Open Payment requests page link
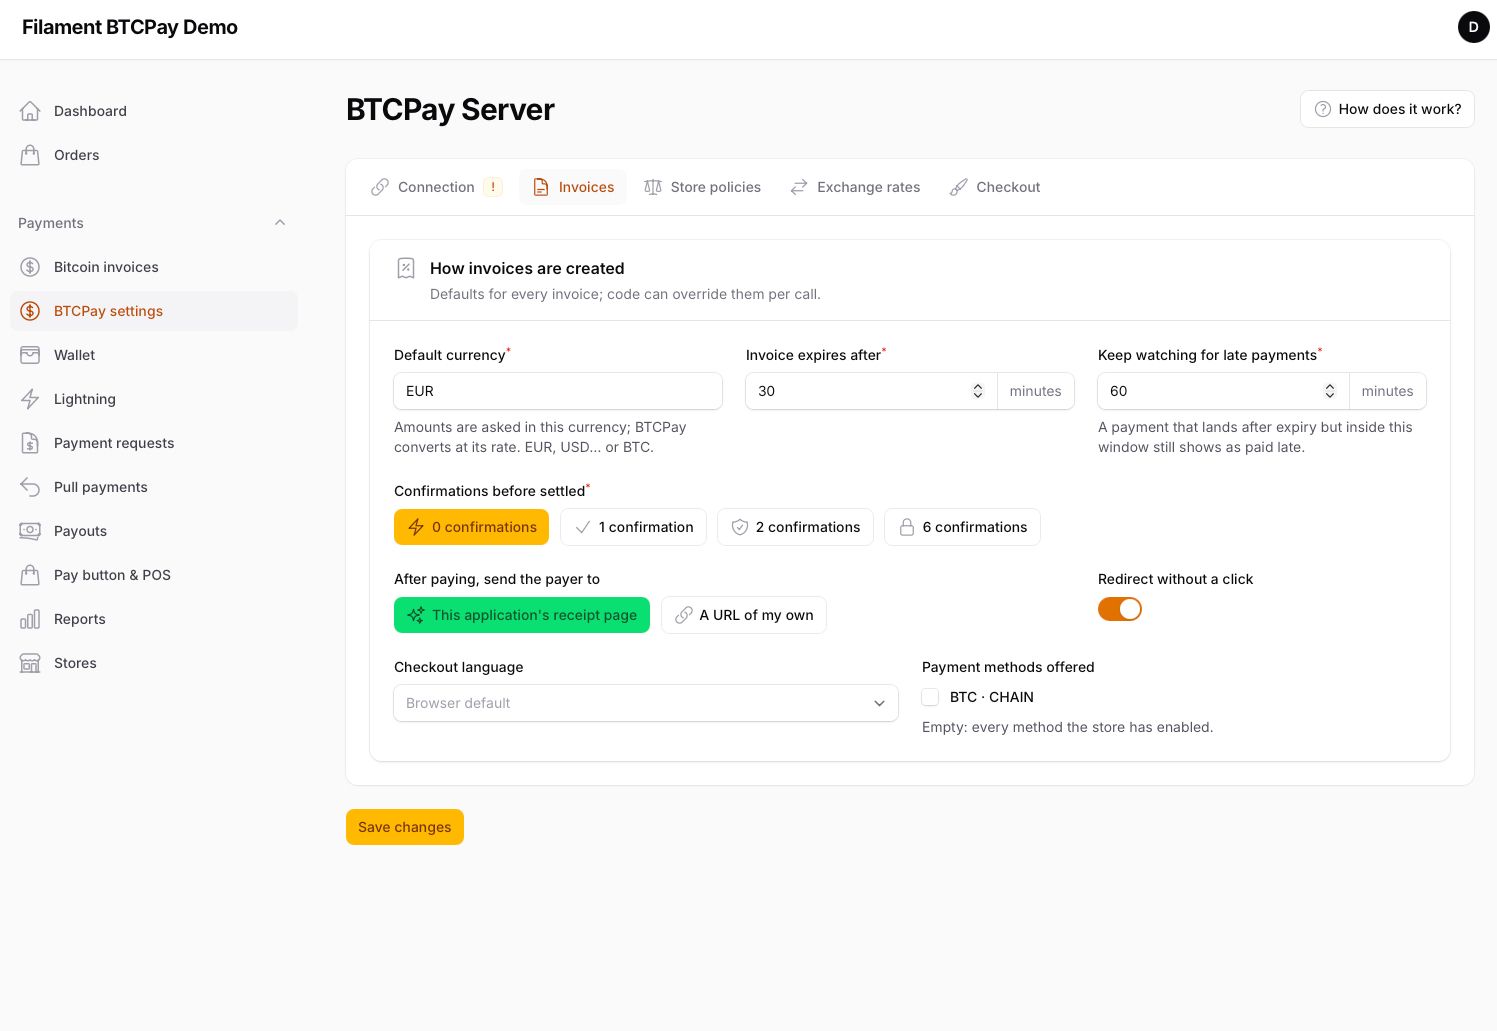 [154, 443]
